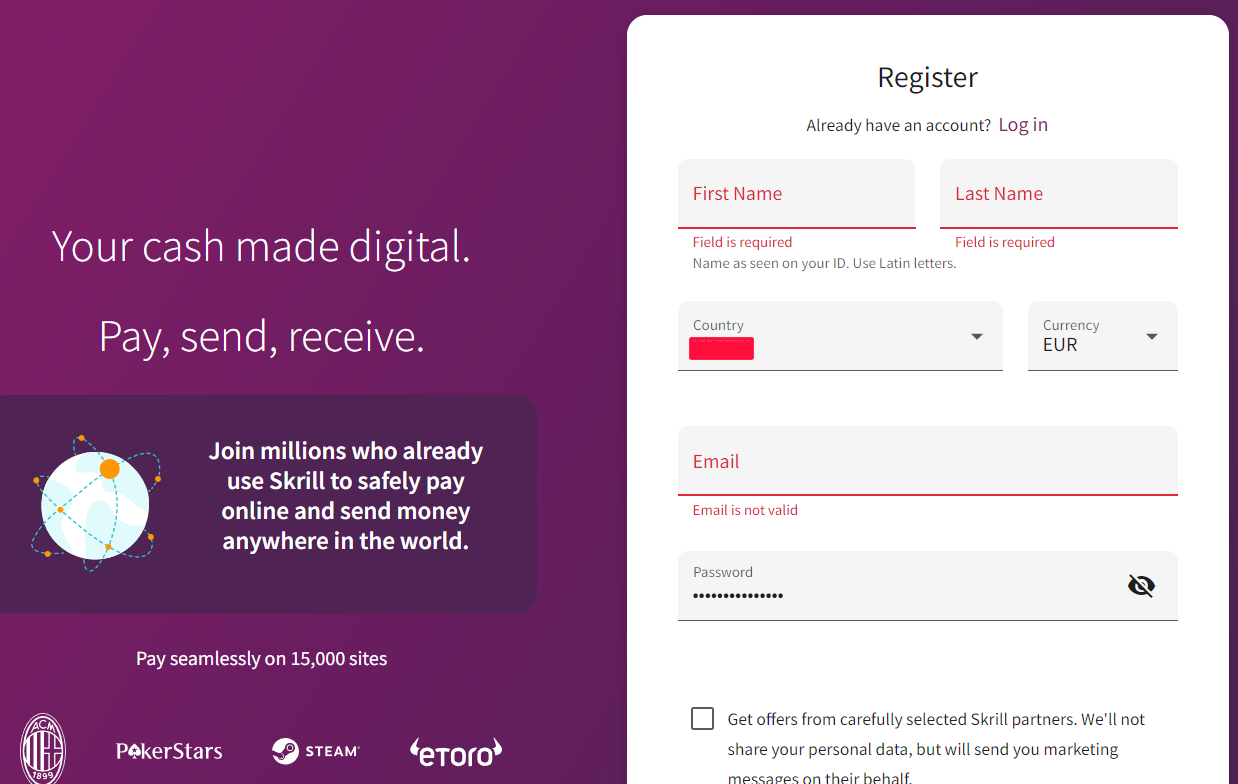This screenshot has width=1238, height=784.
Task: Focus the Last Name field
Action: pyautogui.click(x=1059, y=194)
